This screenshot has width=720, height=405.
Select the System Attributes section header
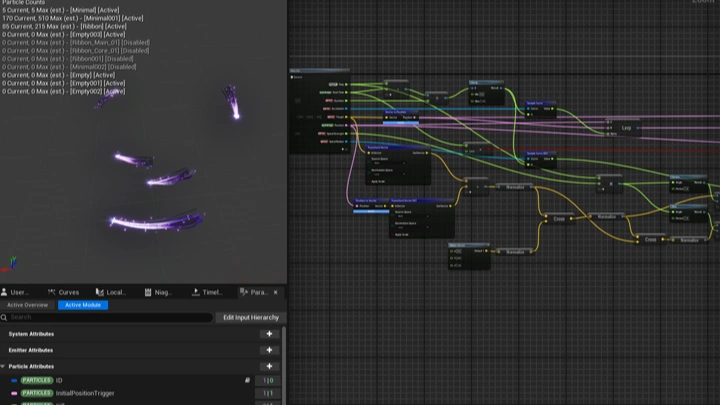point(31,334)
